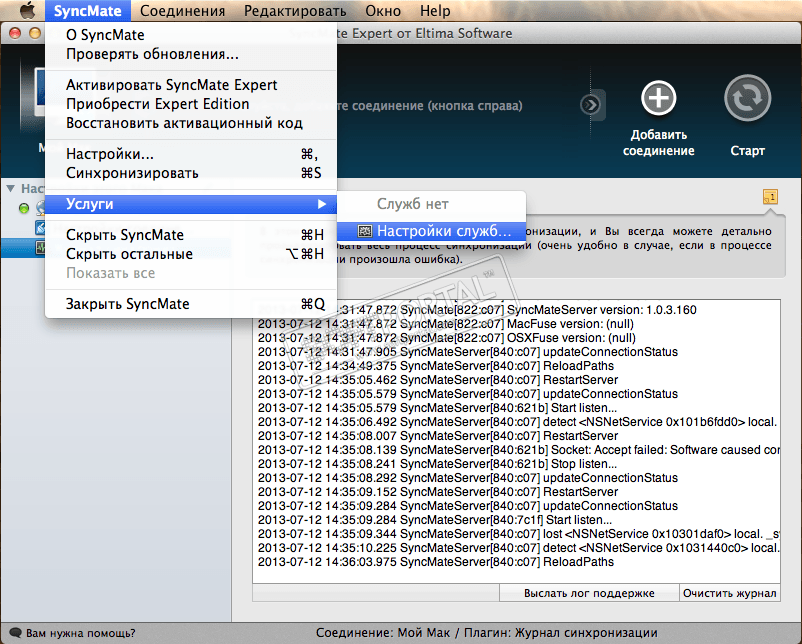Screen dimensions: 802x644
Task: Click log line 'Socket: Accept failed'
Action: click(x=519, y=450)
